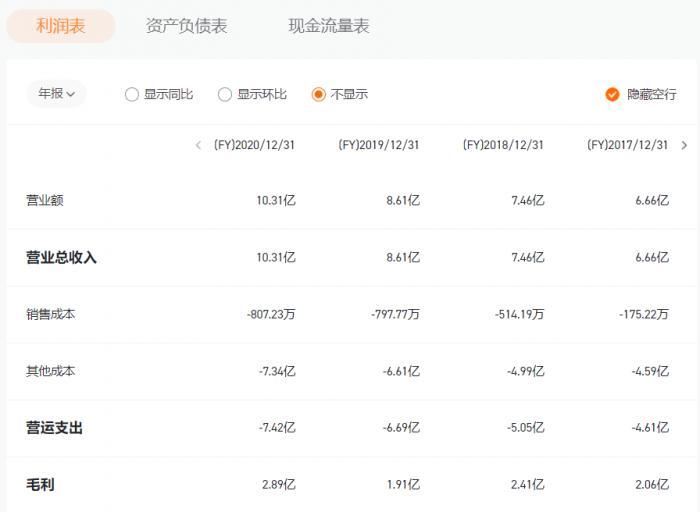Select the 显示同比 radio option
This screenshot has height=512, width=700.
[132, 94]
